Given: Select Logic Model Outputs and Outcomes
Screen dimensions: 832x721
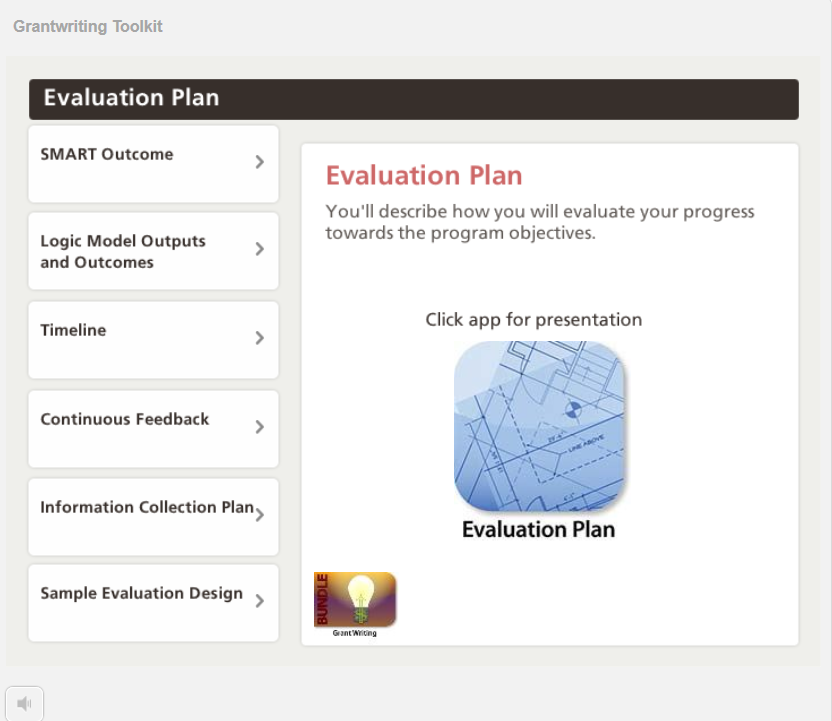Looking at the screenshot, I should click(153, 251).
